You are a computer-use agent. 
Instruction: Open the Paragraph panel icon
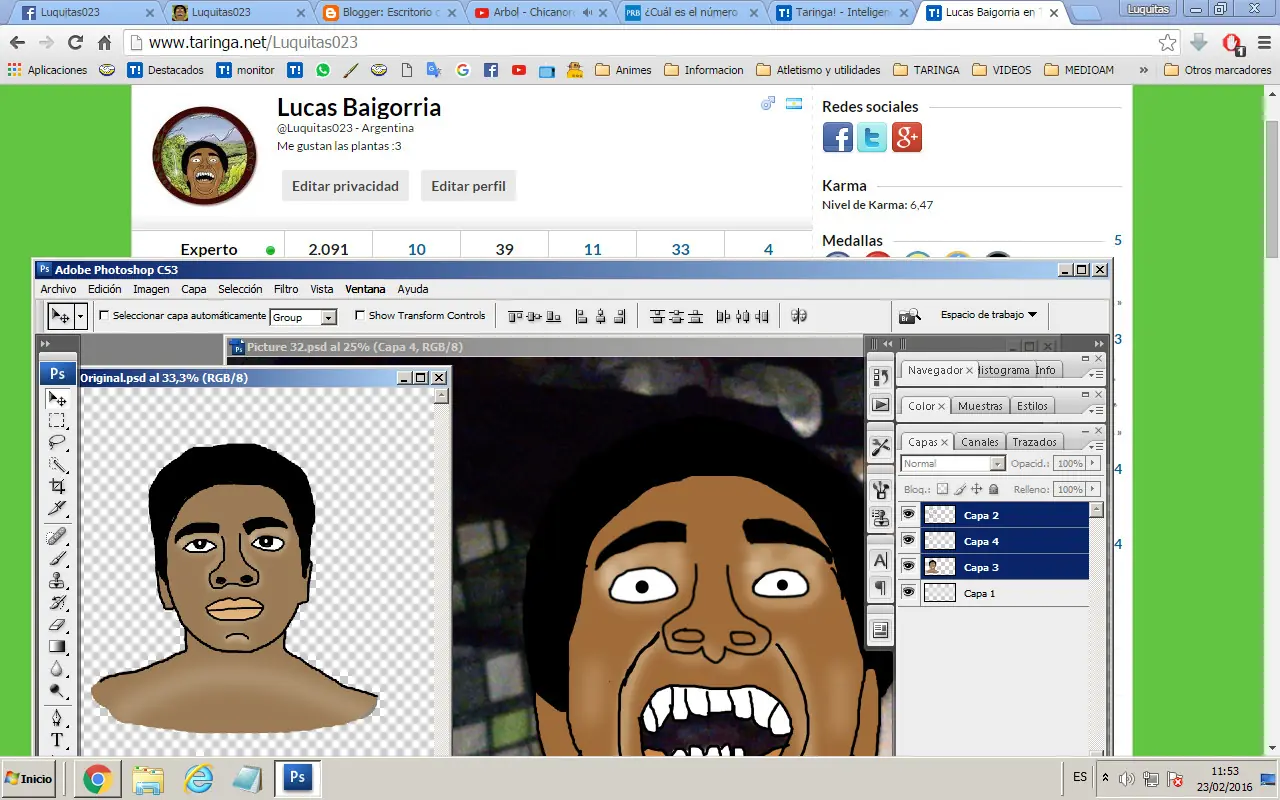coord(880,587)
